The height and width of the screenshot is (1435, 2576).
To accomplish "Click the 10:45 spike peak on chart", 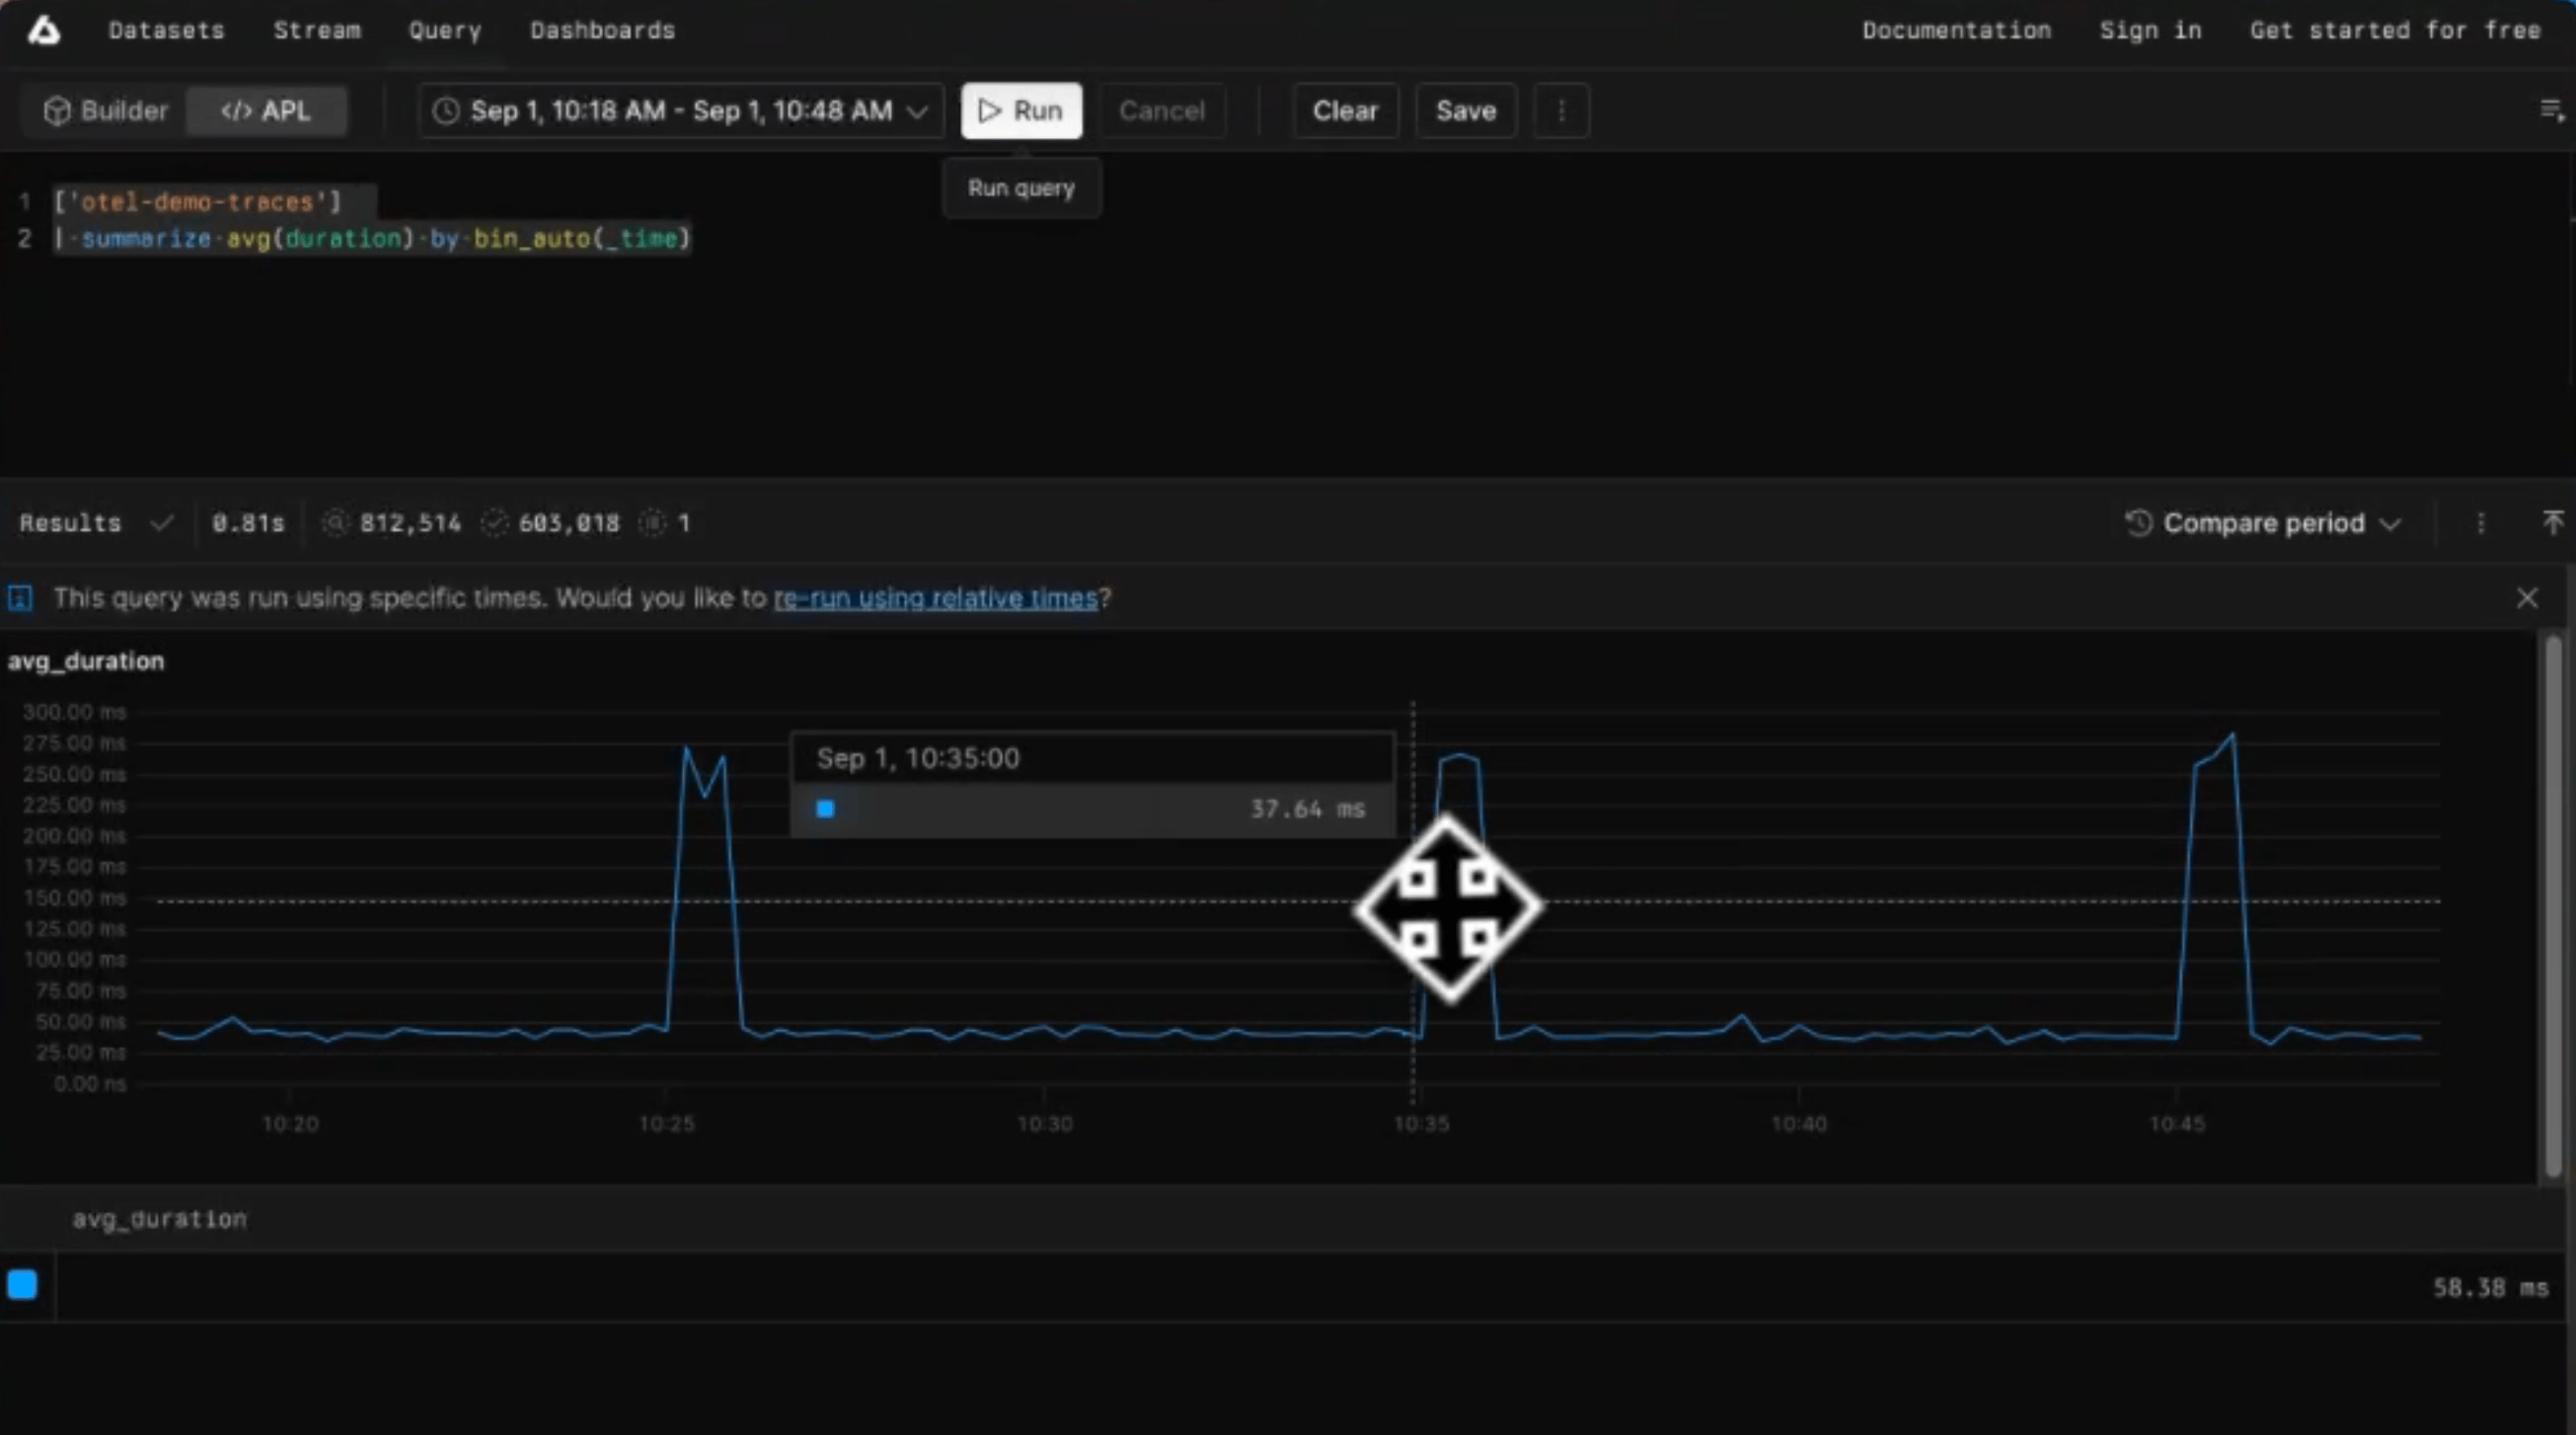I will tap(2232, 736).
